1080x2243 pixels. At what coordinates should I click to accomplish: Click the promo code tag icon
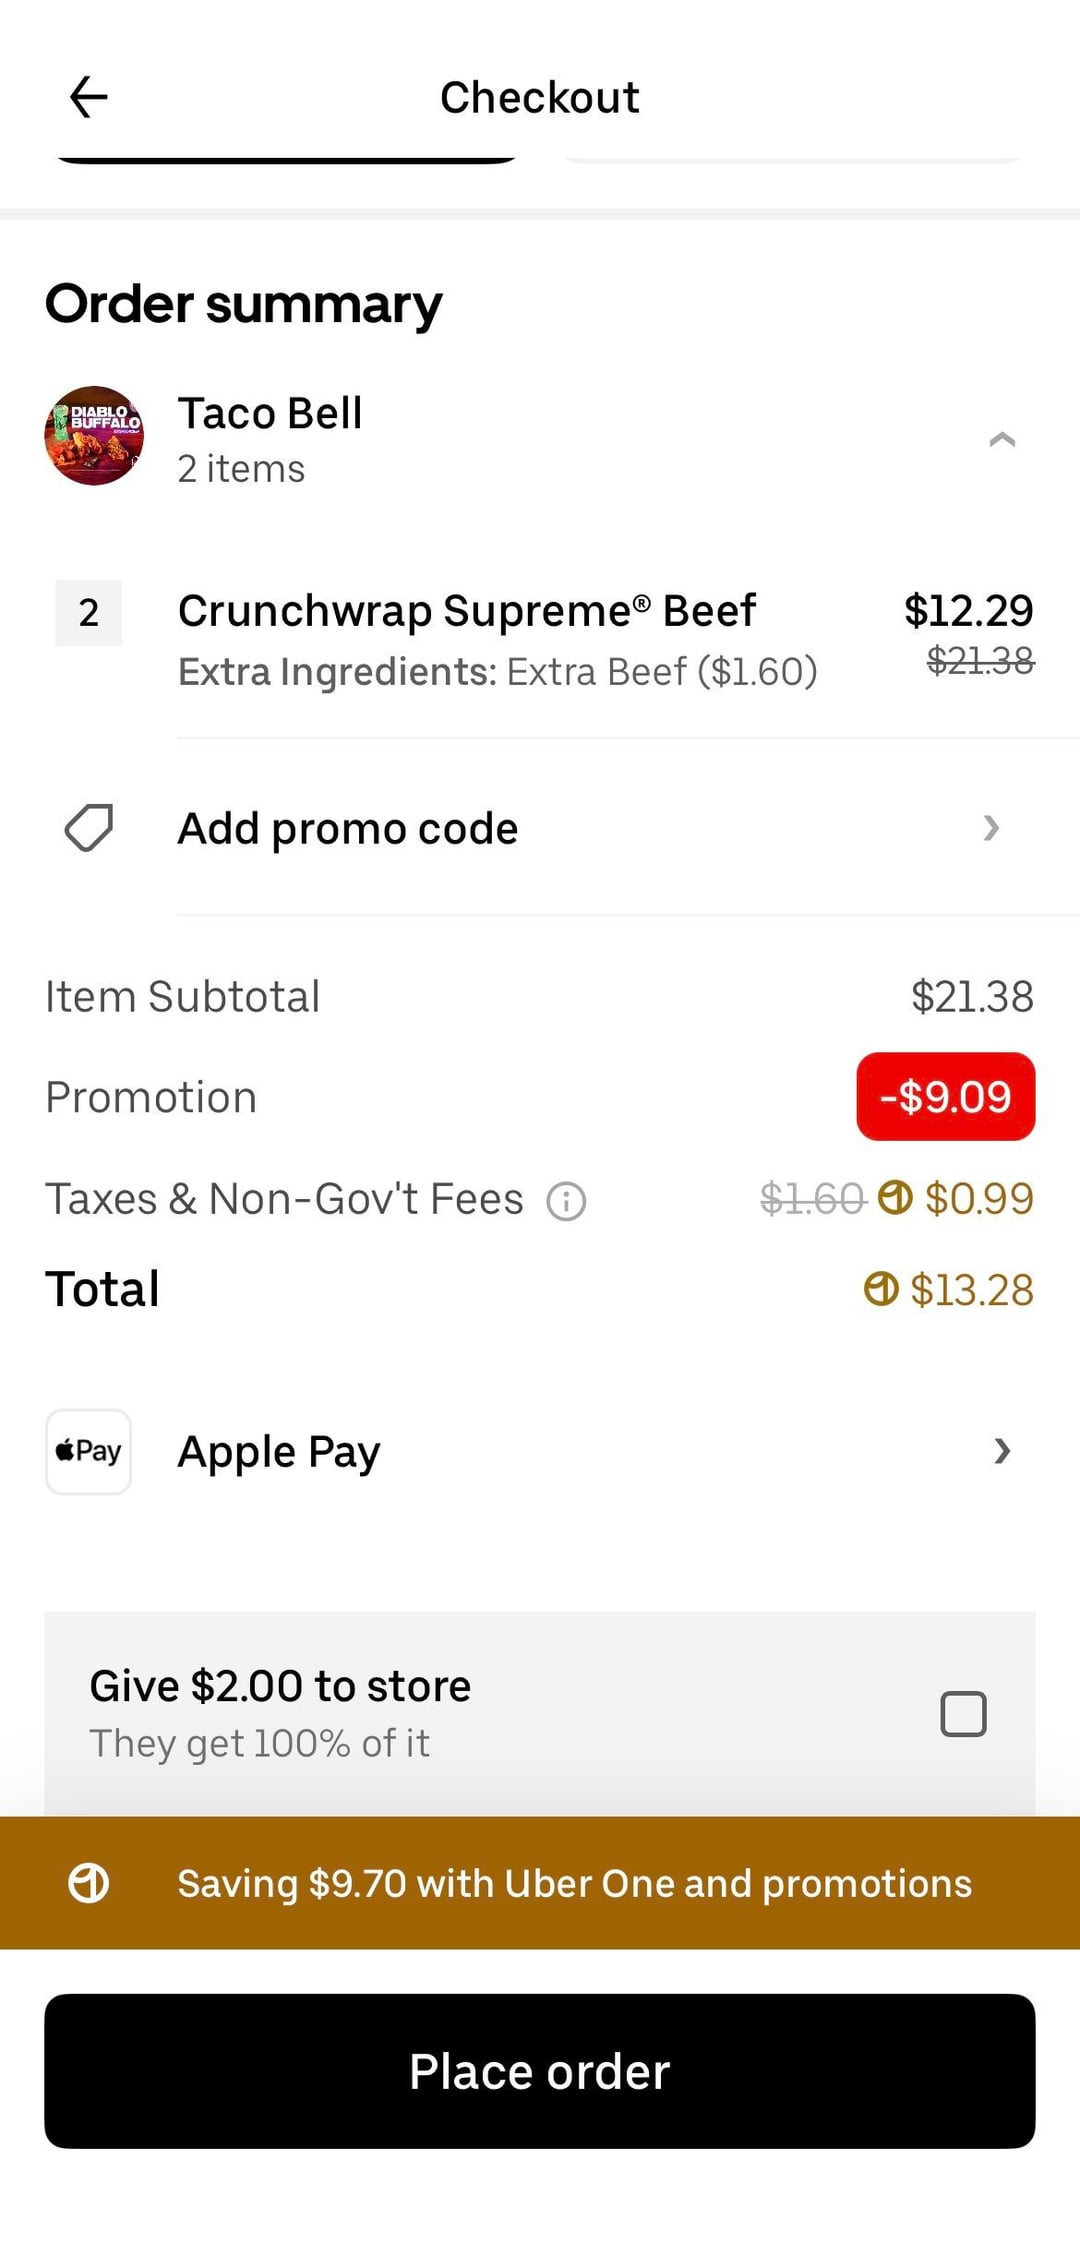pos(89,828)
